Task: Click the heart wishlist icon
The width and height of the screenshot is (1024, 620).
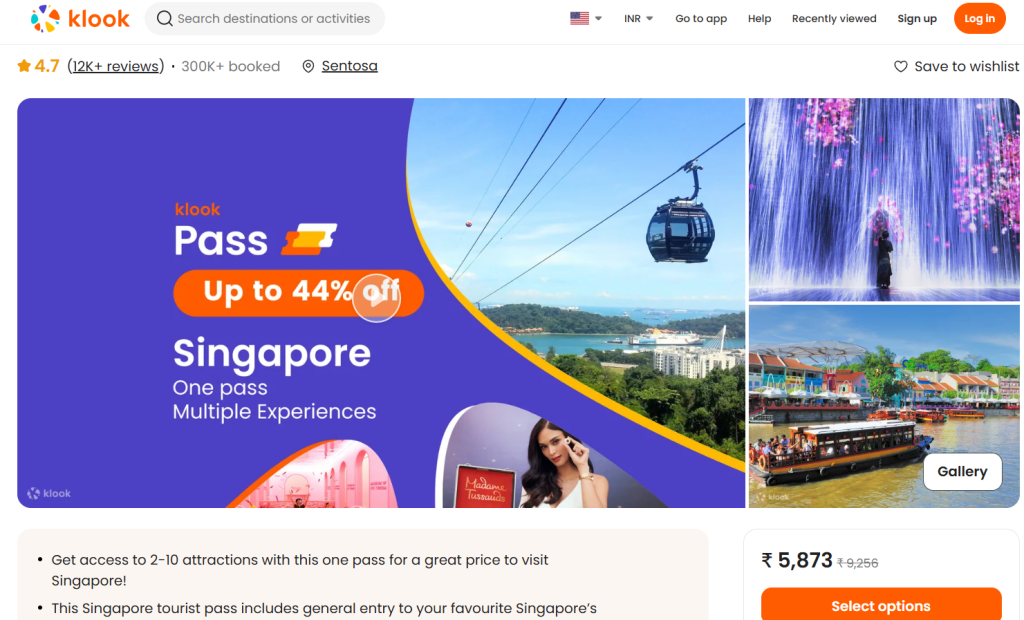Action: tap(901, 67)
